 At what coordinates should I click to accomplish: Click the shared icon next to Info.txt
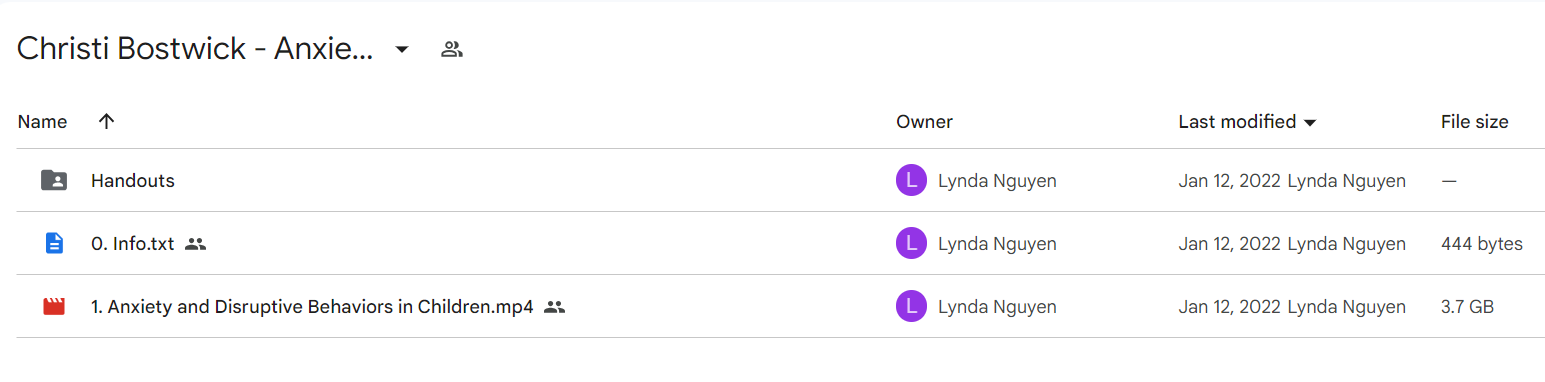(x=196, y=243)
